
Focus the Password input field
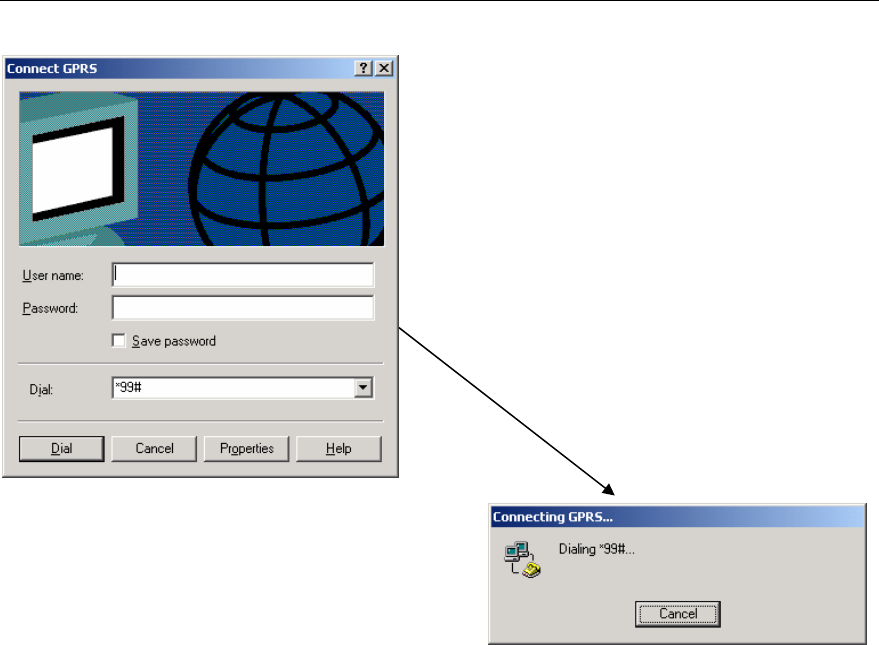pos(243,308)
